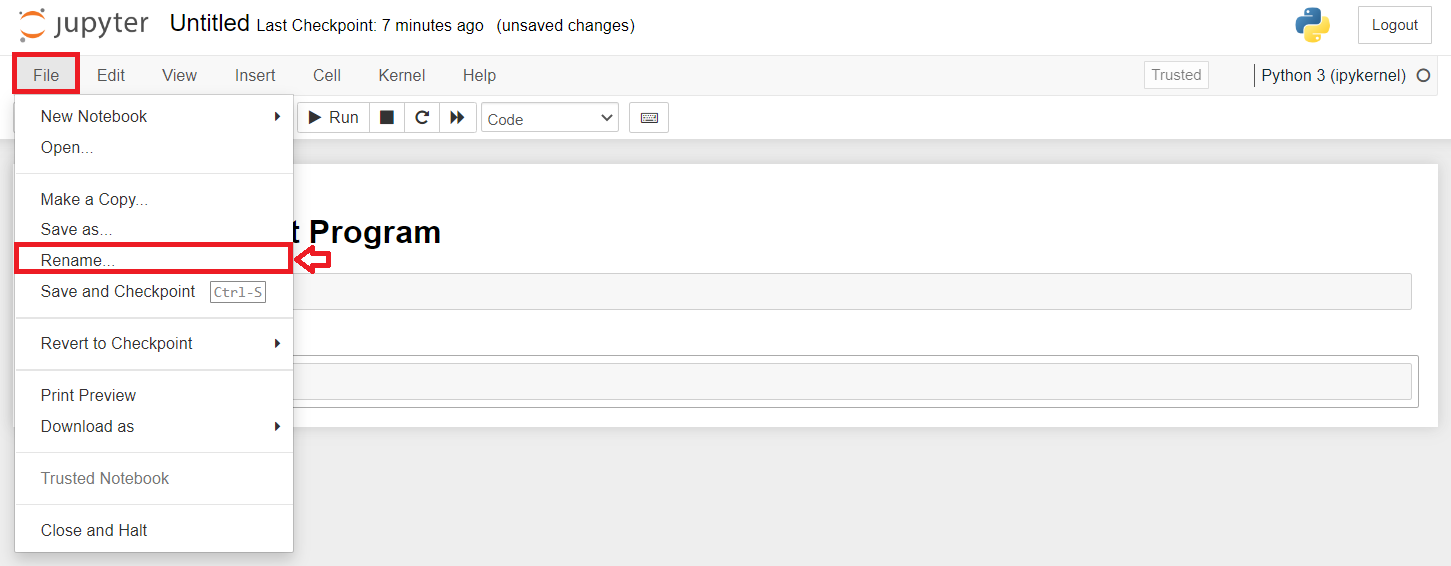Open the Code cell type dropdown
1451x566 pixels.
click(549, 118)
